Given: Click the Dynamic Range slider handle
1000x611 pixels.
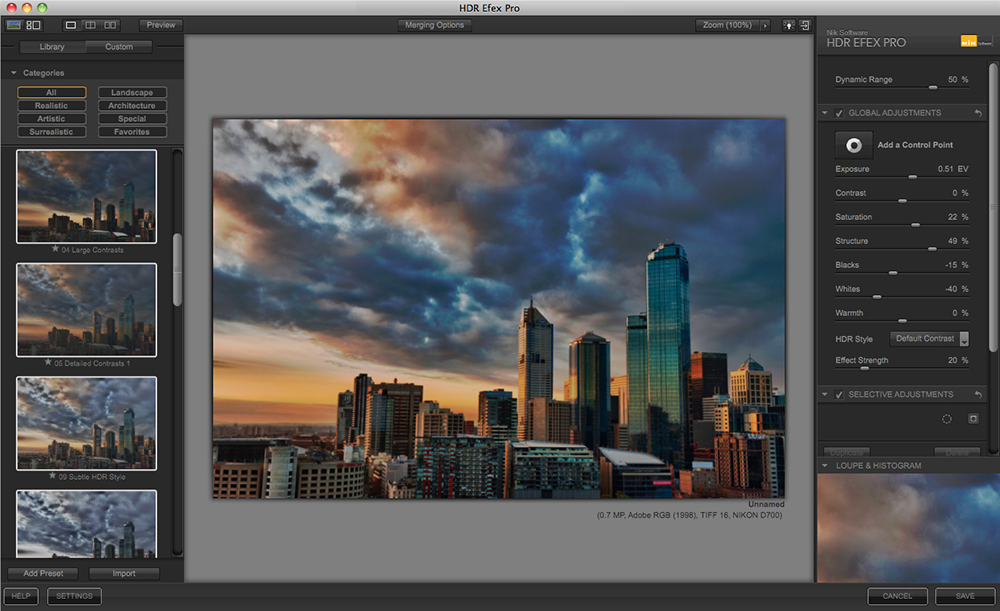Looking at the screenshot, I should tap(933, 88).
